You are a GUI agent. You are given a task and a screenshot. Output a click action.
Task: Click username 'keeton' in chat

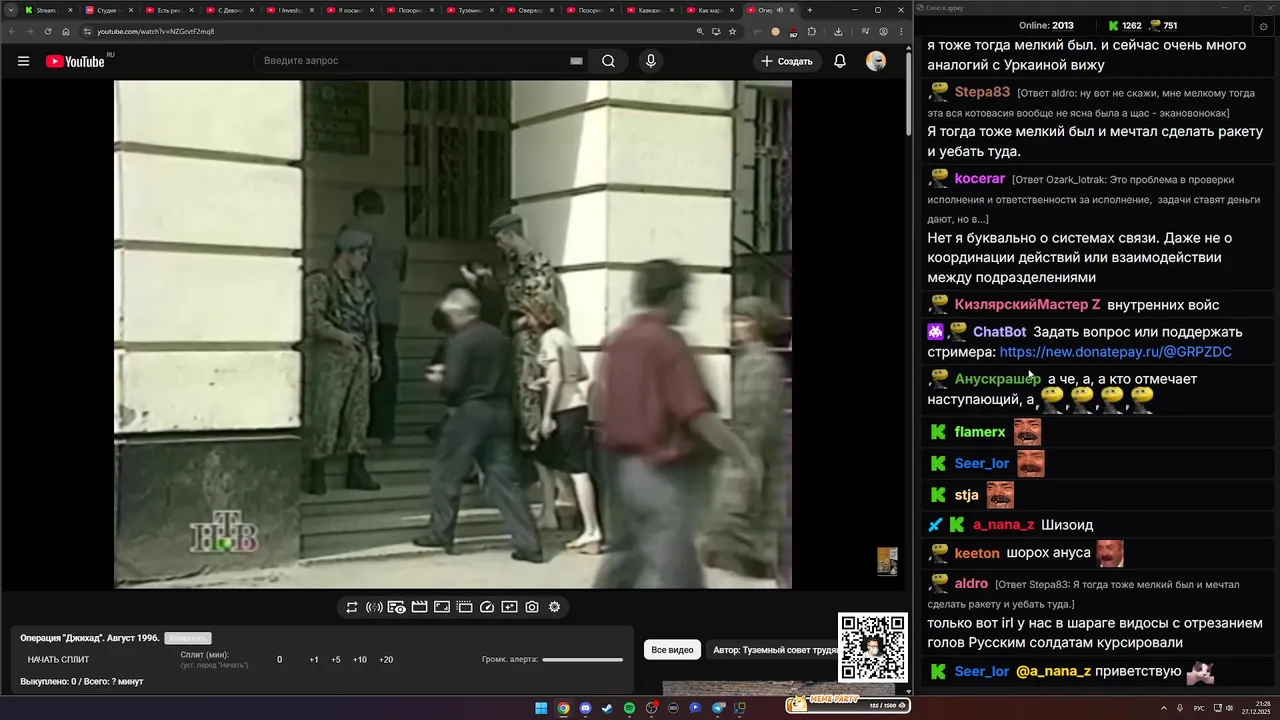click(x=977, y=553)
